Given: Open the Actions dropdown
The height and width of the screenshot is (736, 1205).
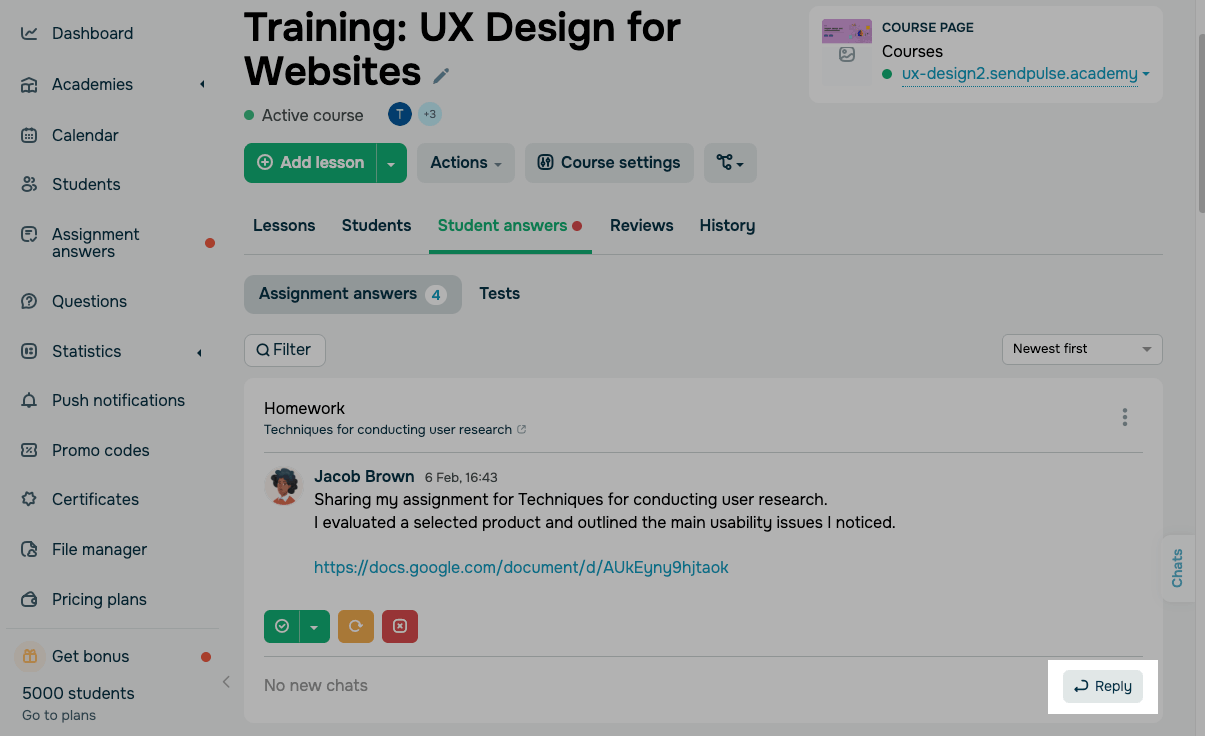Looking at the screenshot, I should [x=466, y=163].
